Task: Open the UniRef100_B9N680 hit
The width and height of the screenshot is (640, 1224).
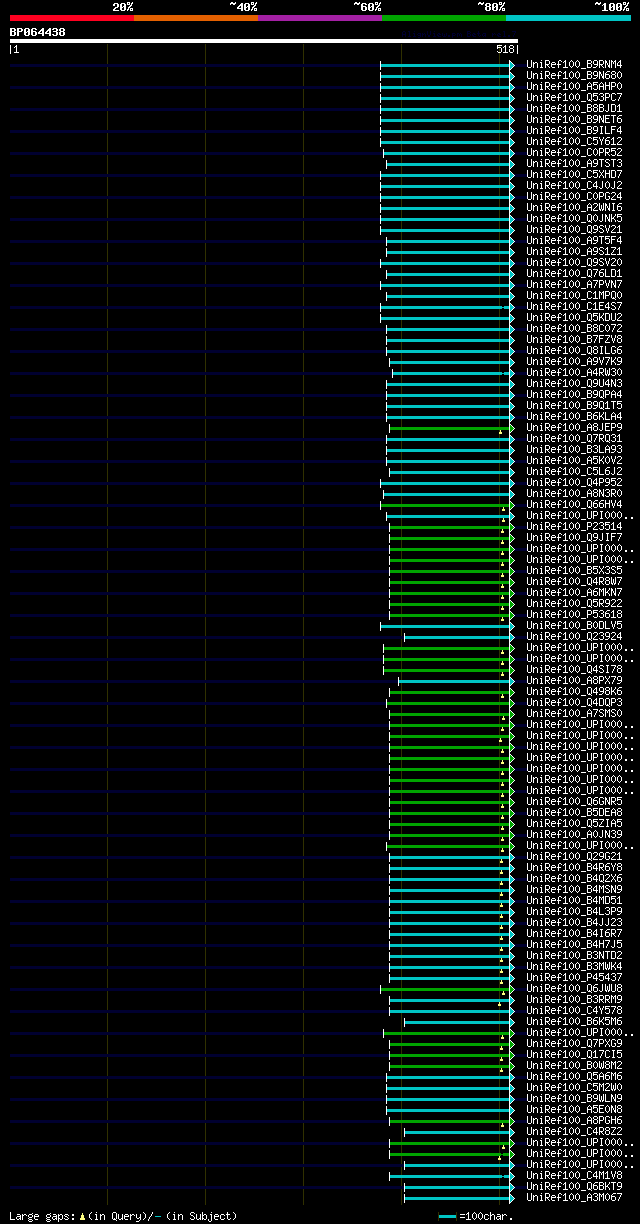Action: 574,75
